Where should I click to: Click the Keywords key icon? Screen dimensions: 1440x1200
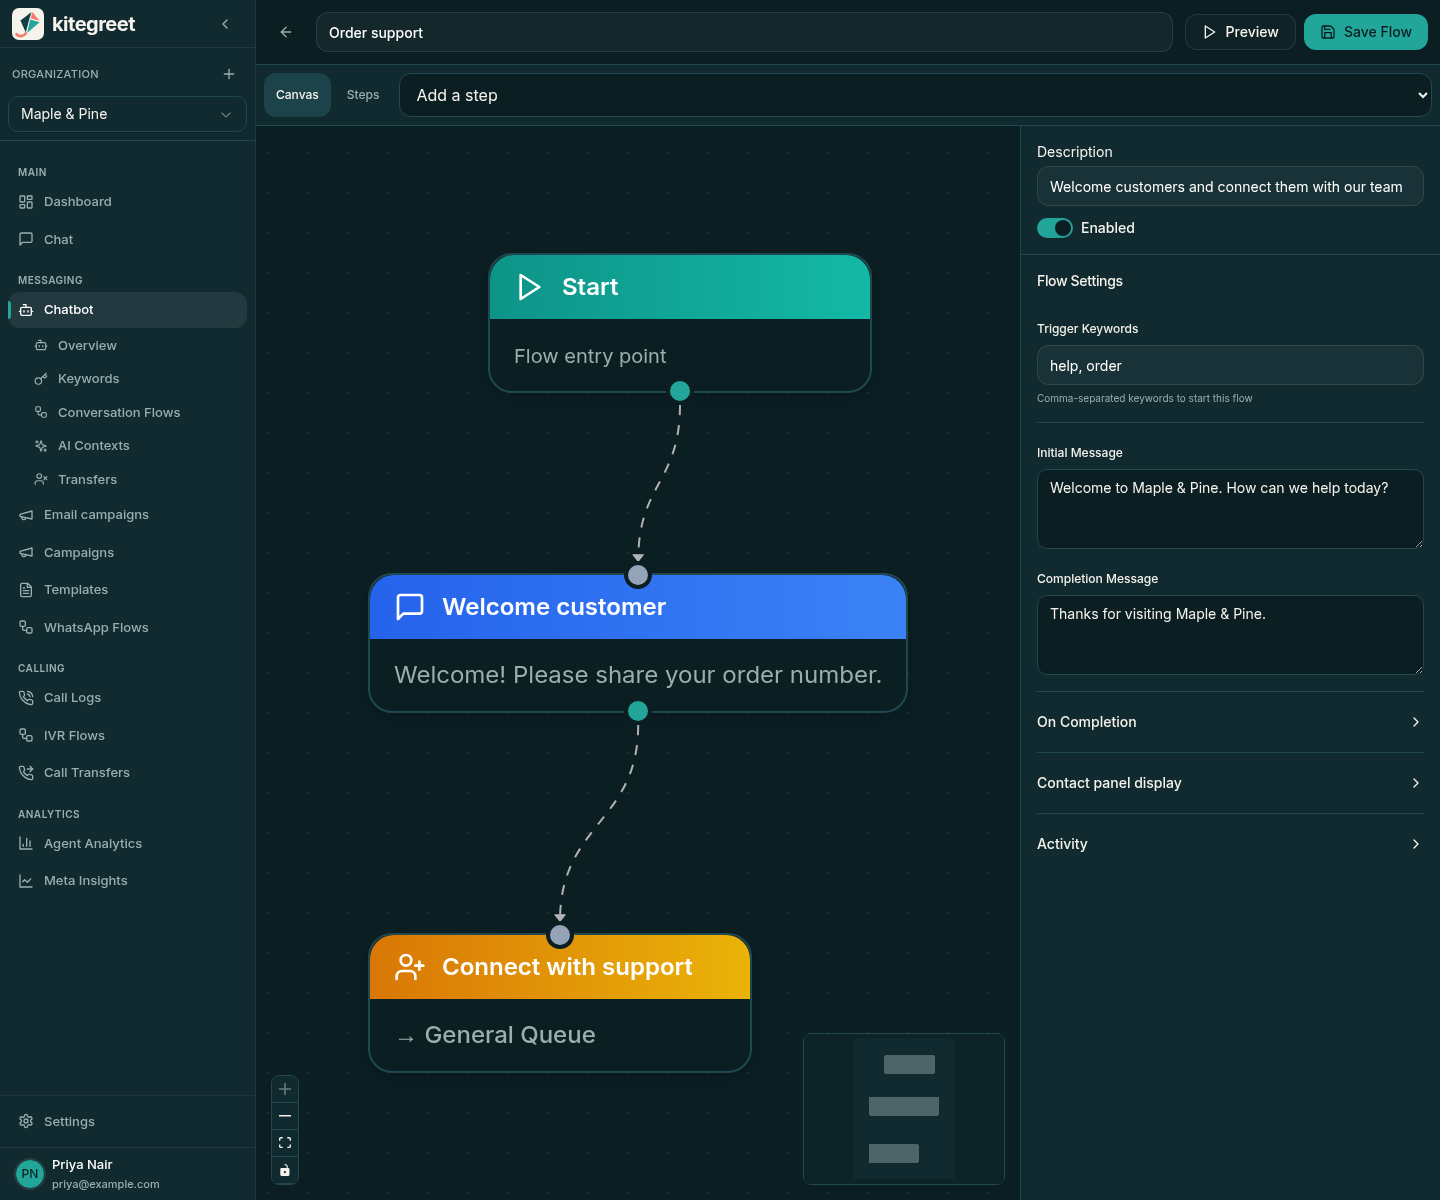tap(41, 379)
